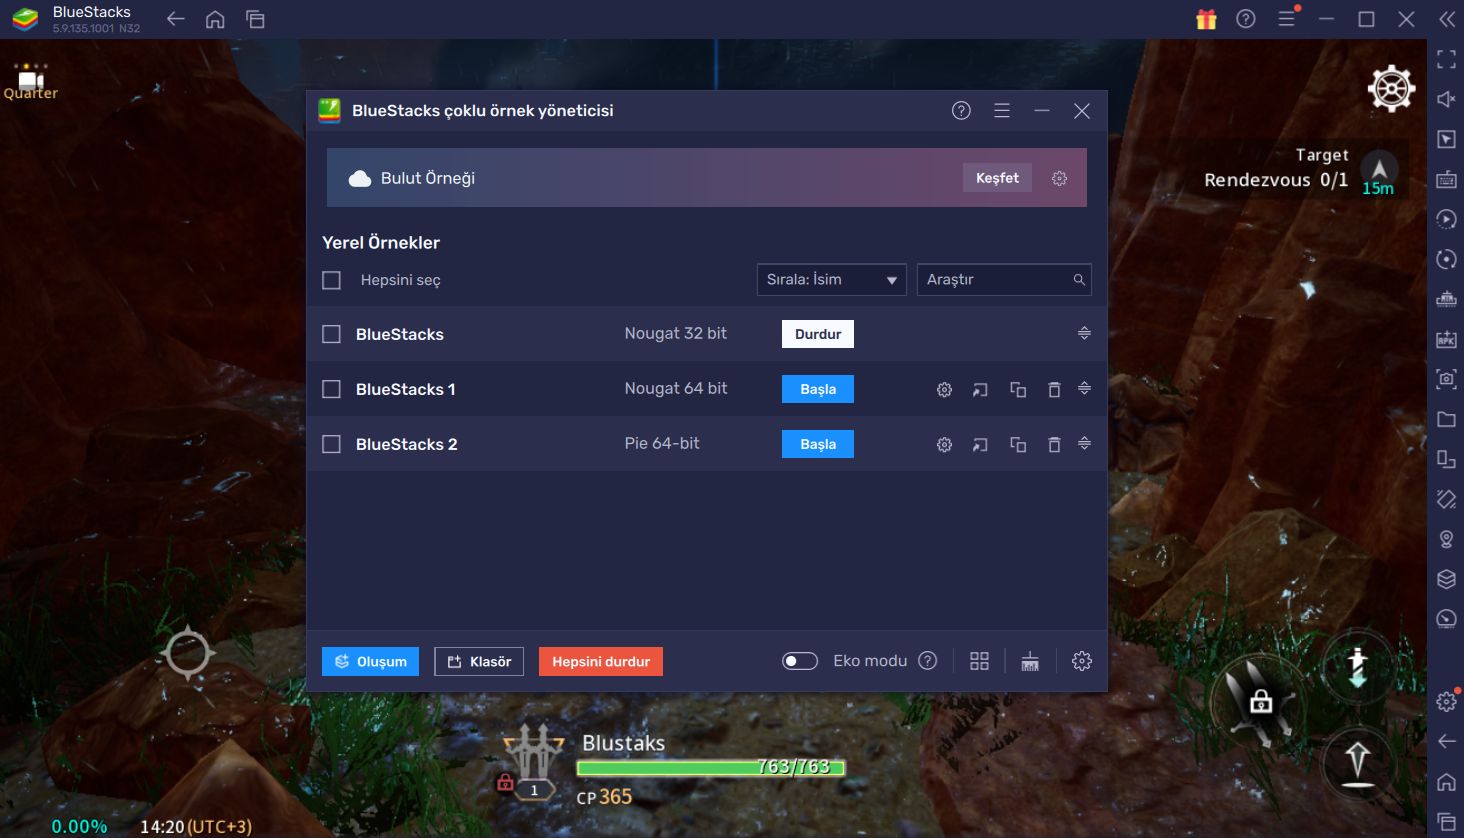
Task: Click Keşfet in Bulut Örneği banner
Action: (x=997, y=178)
